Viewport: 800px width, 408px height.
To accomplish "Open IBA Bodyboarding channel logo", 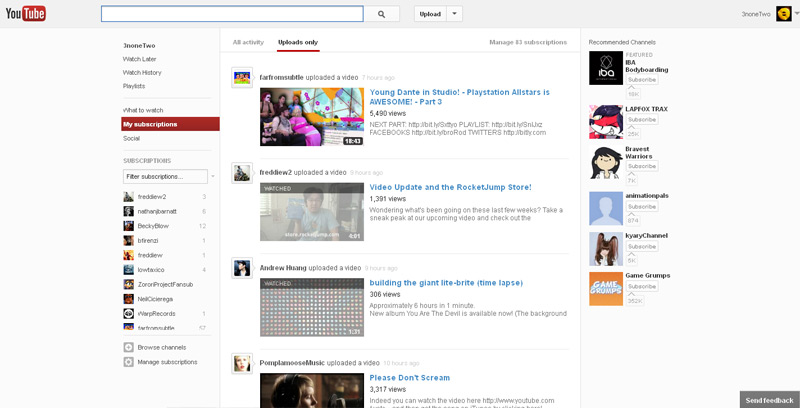I will click(x=606, y=68).
